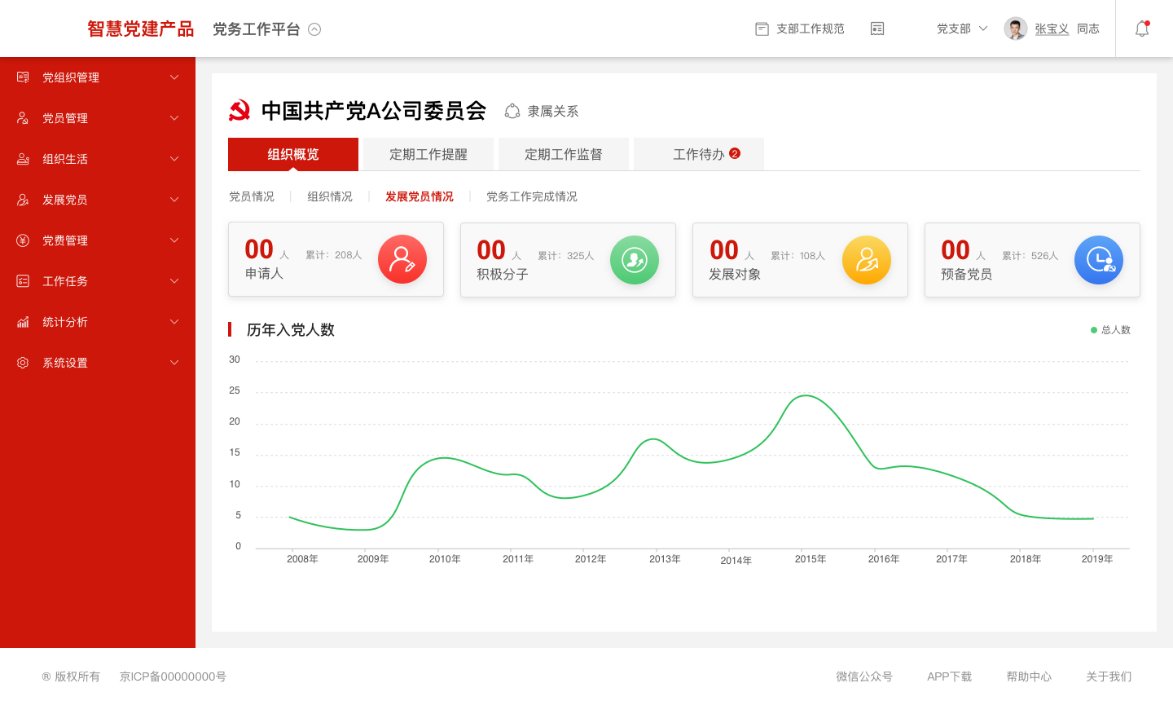1173x705 pixels.
Task: Open the 微信公众号 footer link
Action: pos(864,677)
